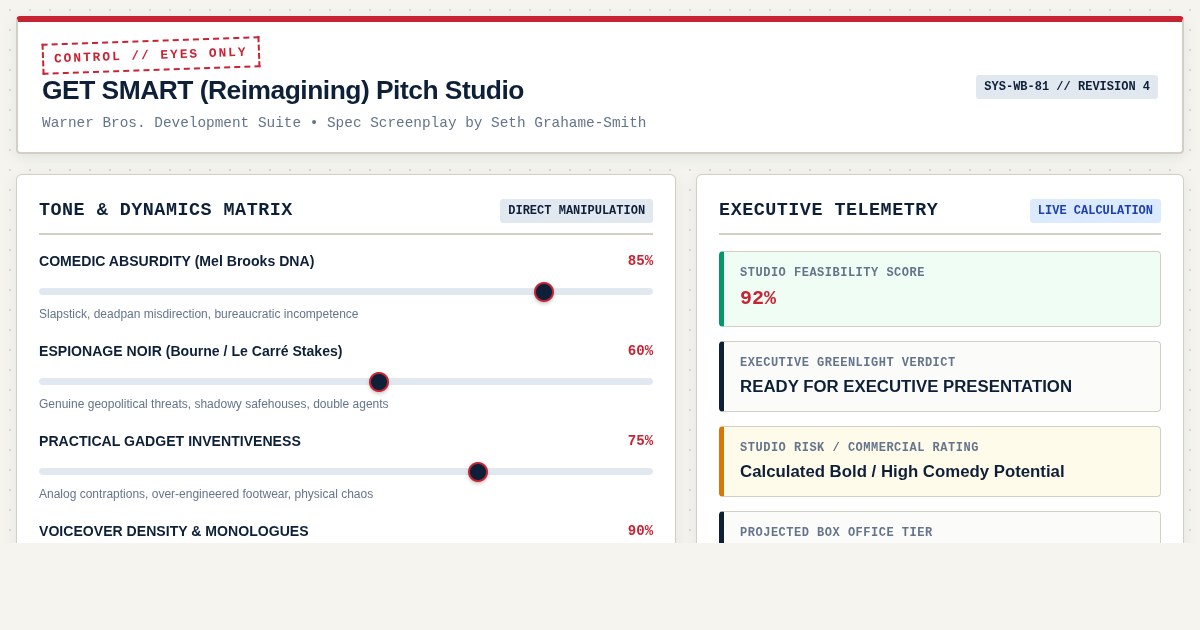Select the Executive Greenlight Verdict card
1200x630 pixels.
(x=940, y=377)
